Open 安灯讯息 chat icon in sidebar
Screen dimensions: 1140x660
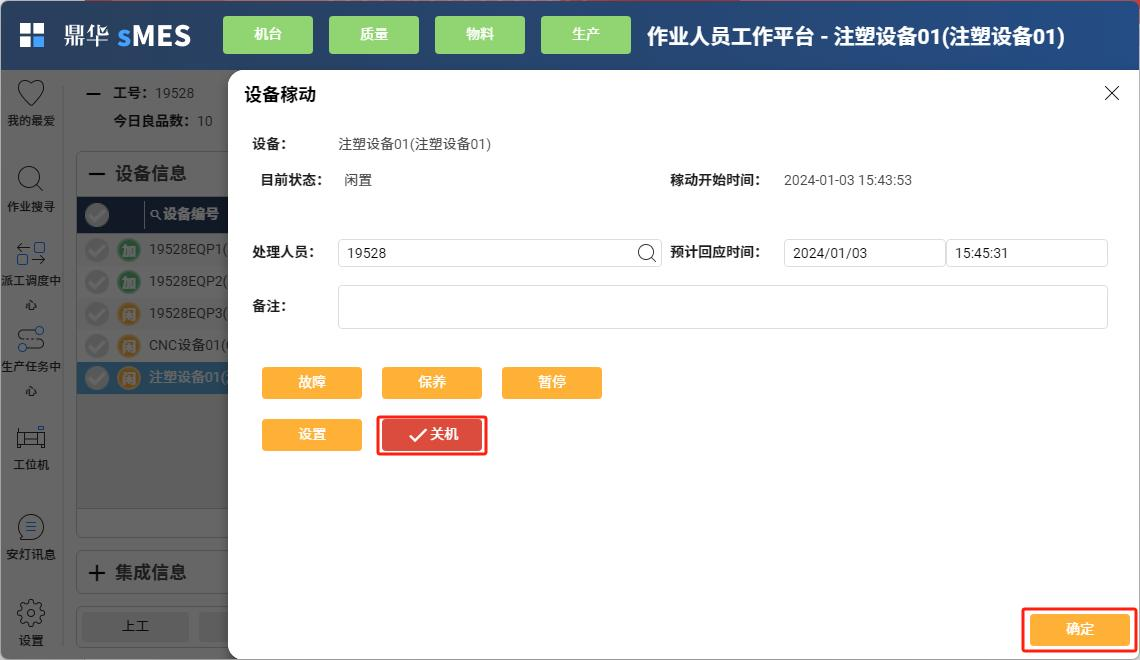click(x=31, y=527)
